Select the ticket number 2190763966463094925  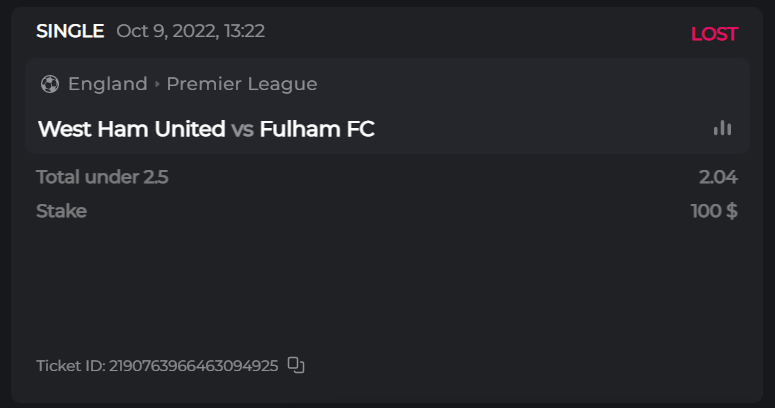click(193, 366)
